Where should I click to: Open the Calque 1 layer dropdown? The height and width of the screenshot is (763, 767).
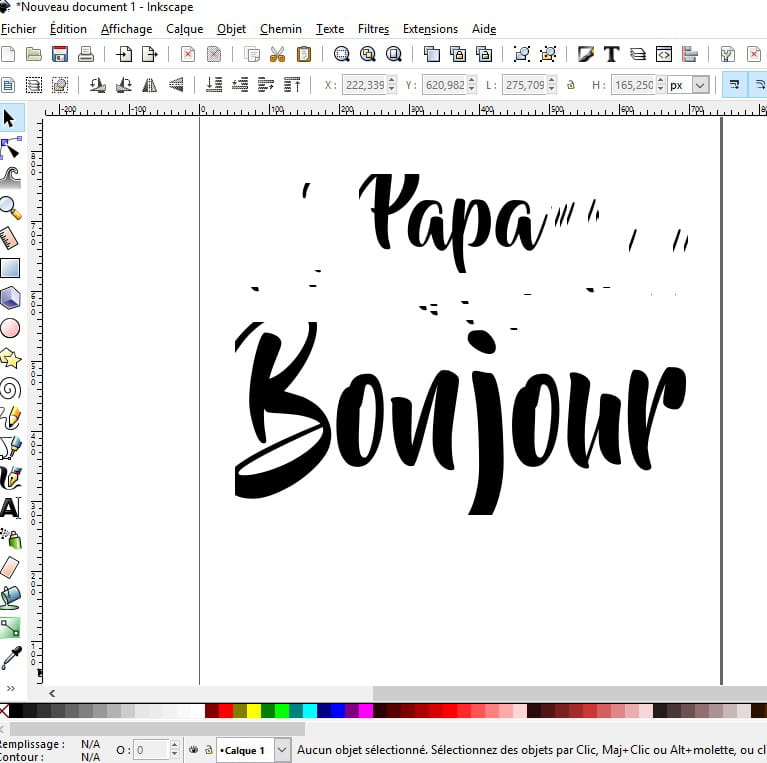pos(282,750)
